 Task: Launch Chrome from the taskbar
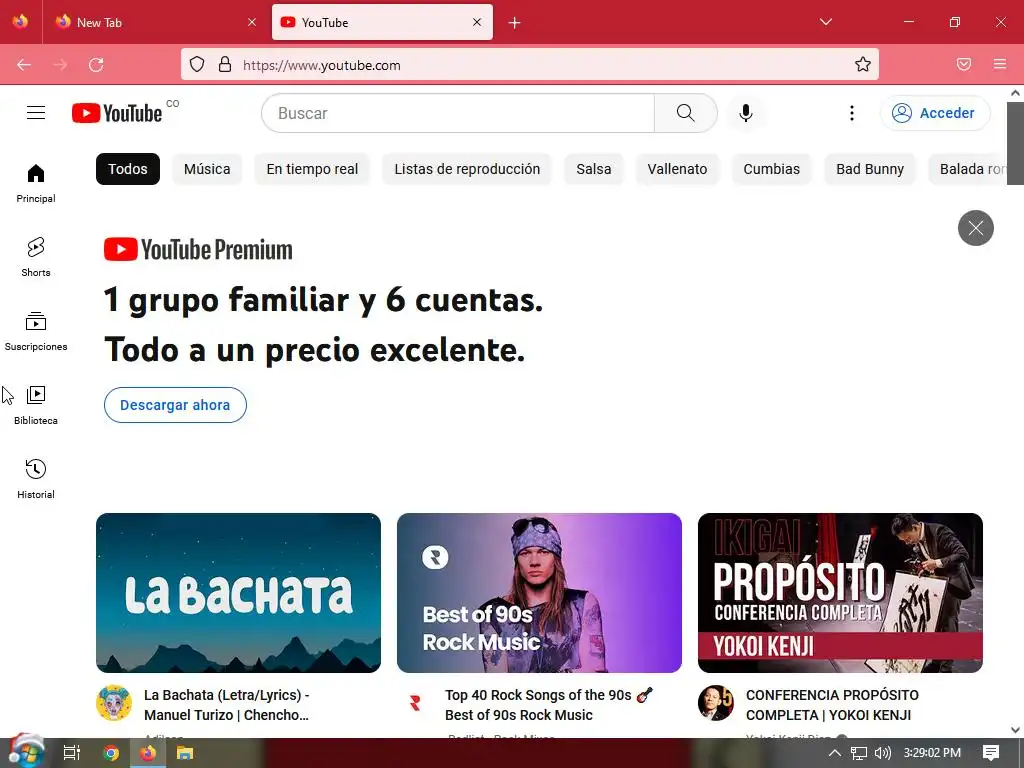(x=111, y=753)
